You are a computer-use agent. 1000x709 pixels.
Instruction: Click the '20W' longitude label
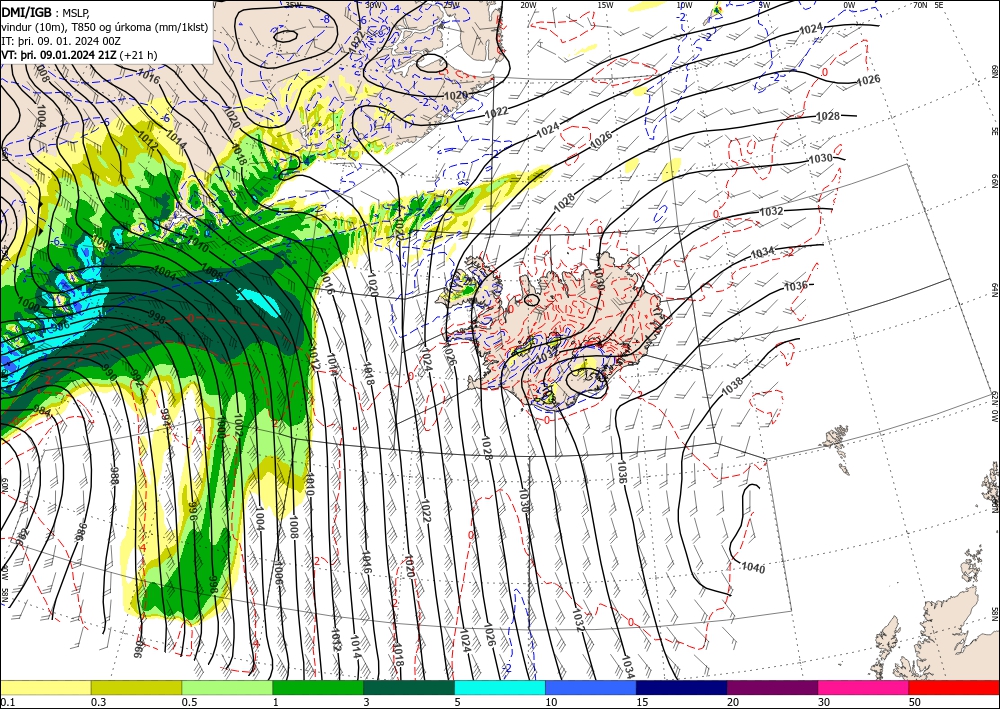pyautogui.click(x=527, y=5)
